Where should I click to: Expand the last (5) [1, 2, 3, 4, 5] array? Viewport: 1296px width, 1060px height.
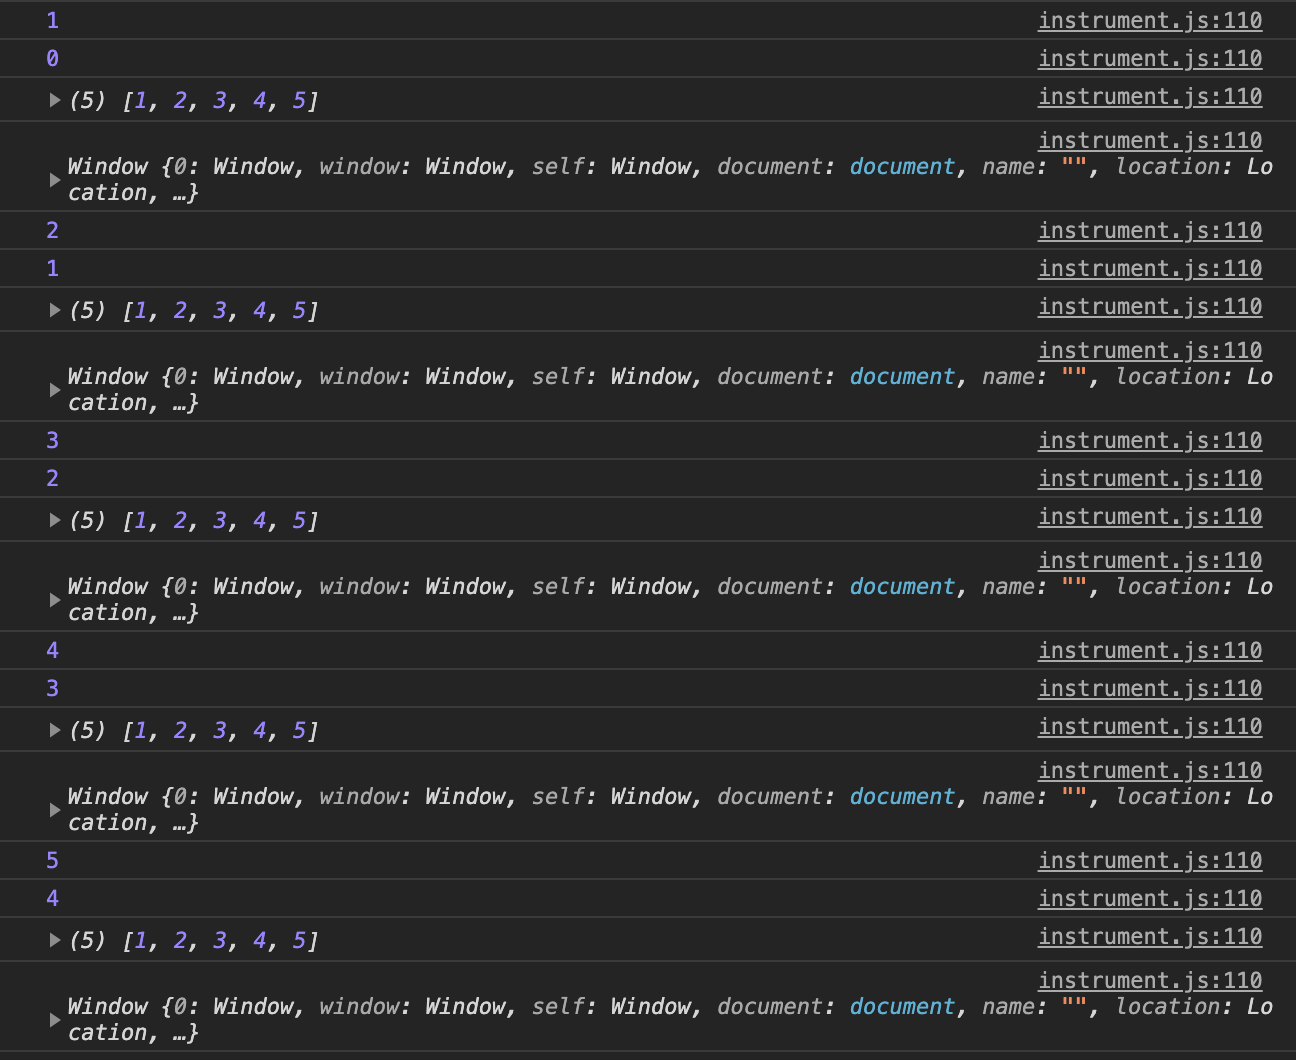pos(55,940)
